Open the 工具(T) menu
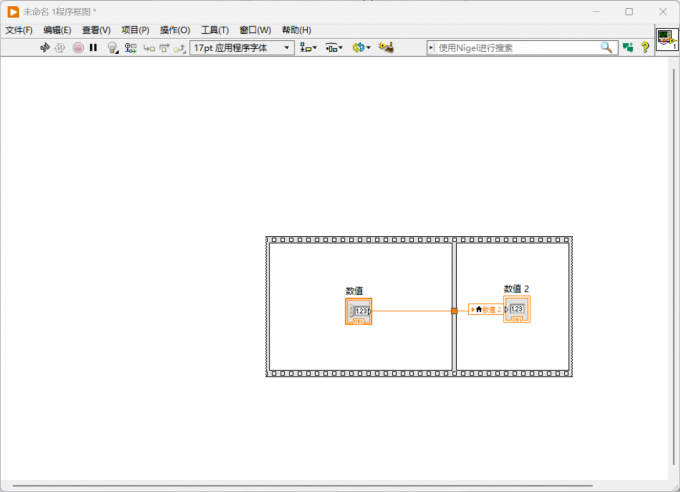The image size is (680, 492). [x=215, y=30]
